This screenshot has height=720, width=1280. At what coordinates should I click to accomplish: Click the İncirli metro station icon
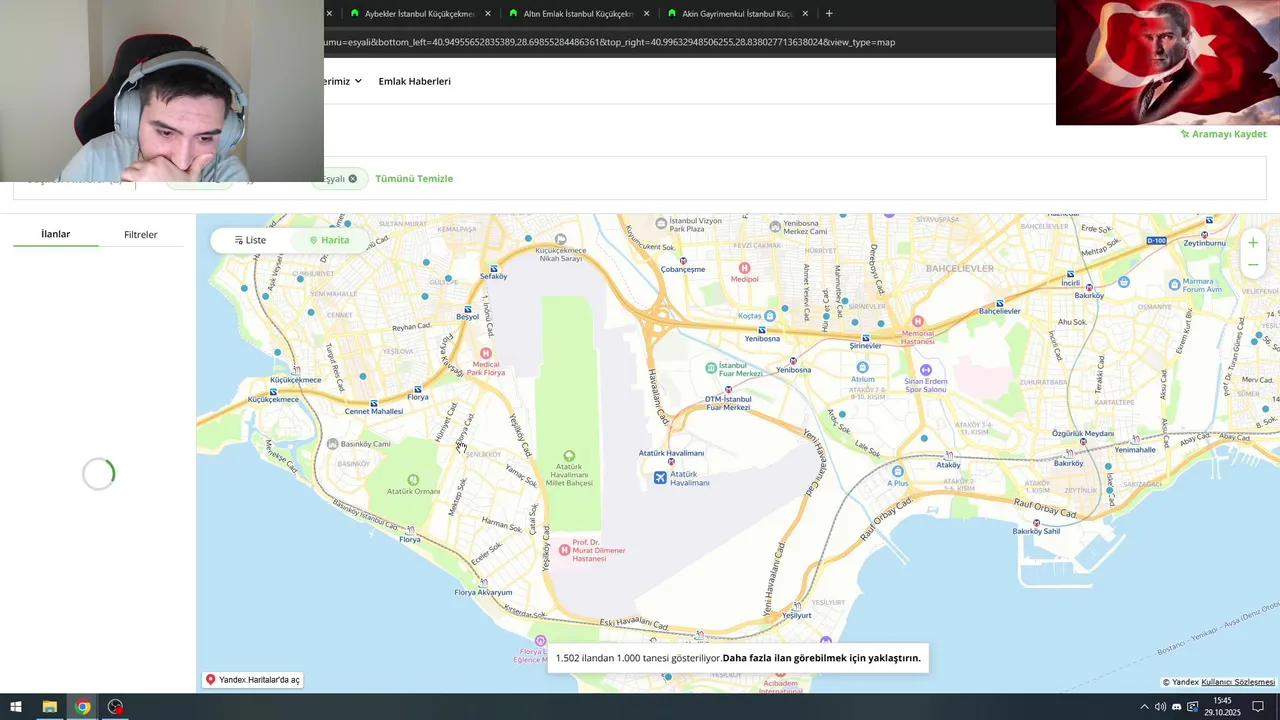pos(1071,274)
